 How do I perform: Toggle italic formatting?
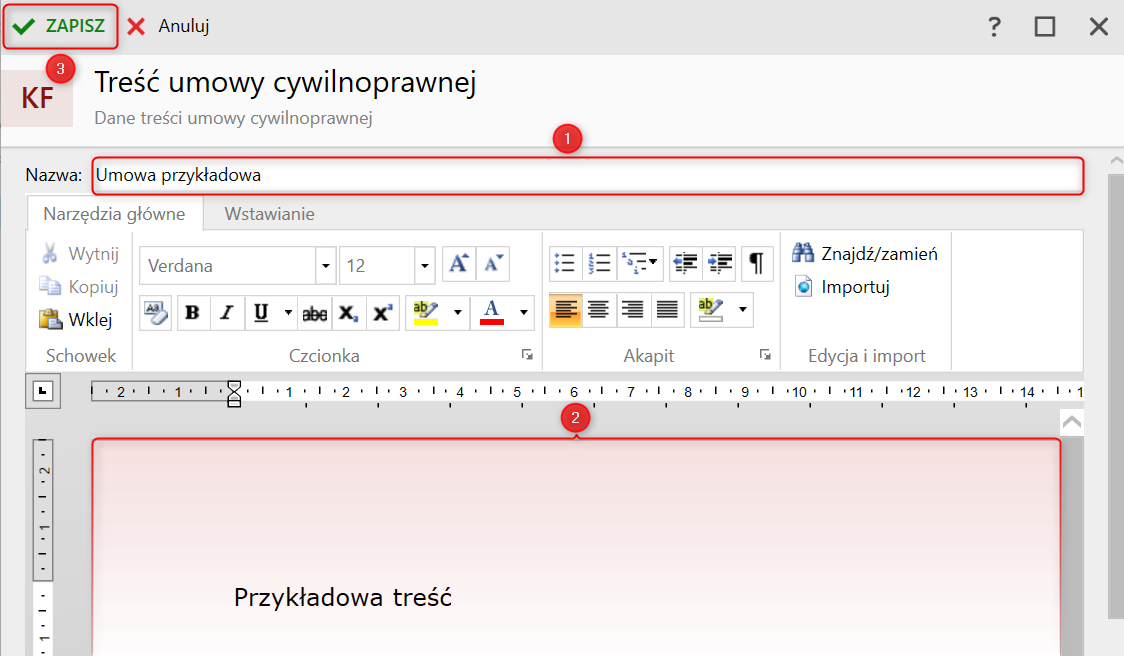(x=227, y=313)
